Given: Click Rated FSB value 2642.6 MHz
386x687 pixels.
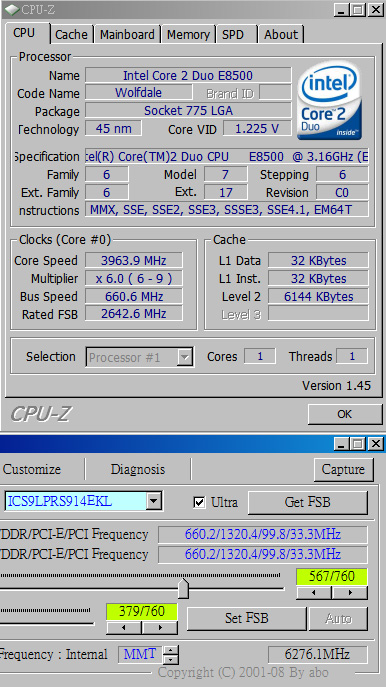Looking at the screenshot, I should (x=134, y=314).
